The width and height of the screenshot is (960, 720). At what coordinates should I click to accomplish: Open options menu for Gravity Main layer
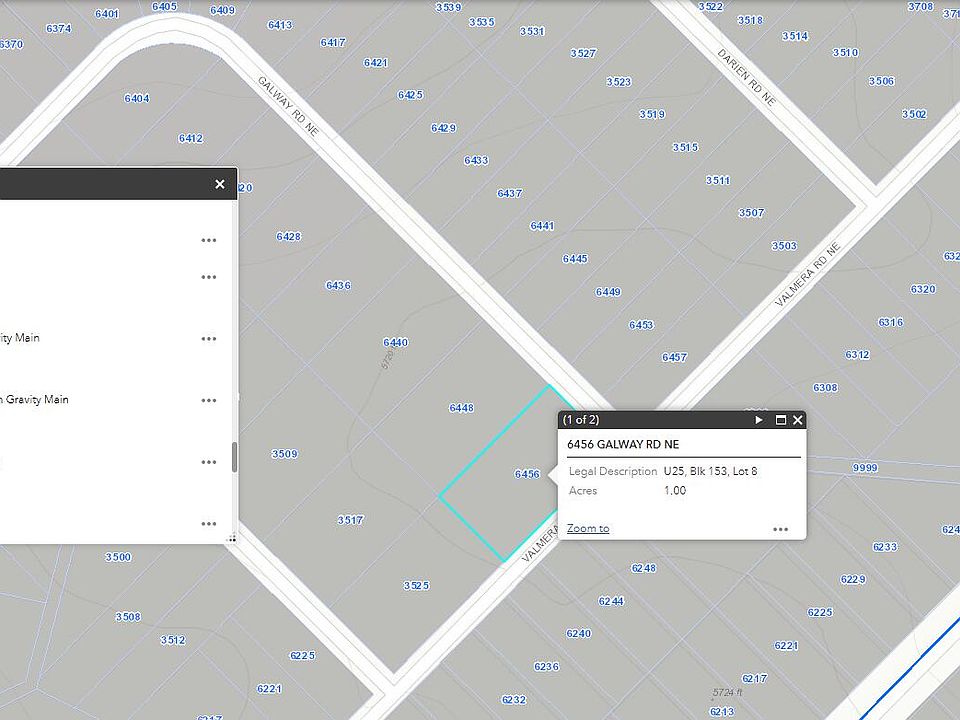(209, 400)
